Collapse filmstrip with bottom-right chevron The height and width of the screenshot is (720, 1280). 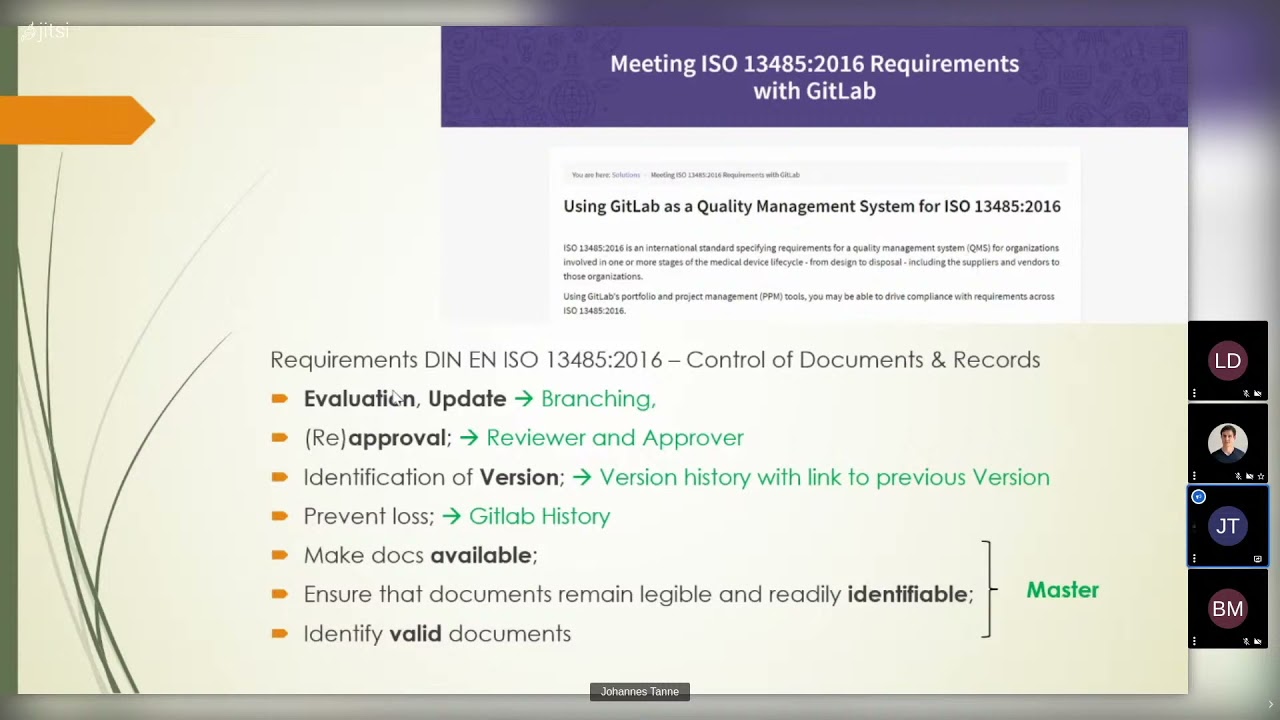pyautogui.click(x=1270, y=705)
